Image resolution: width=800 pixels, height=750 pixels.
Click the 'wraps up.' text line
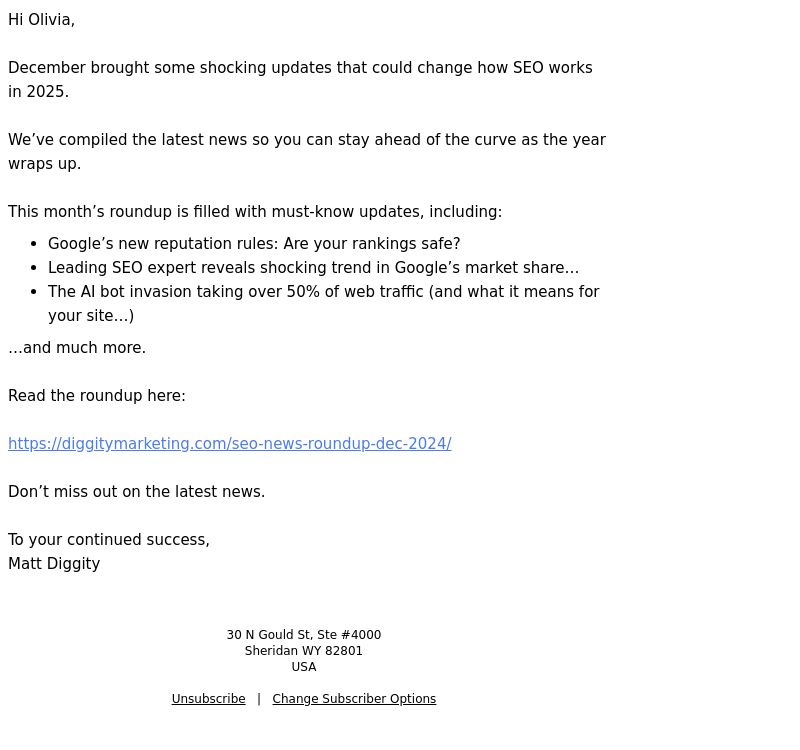44,164
